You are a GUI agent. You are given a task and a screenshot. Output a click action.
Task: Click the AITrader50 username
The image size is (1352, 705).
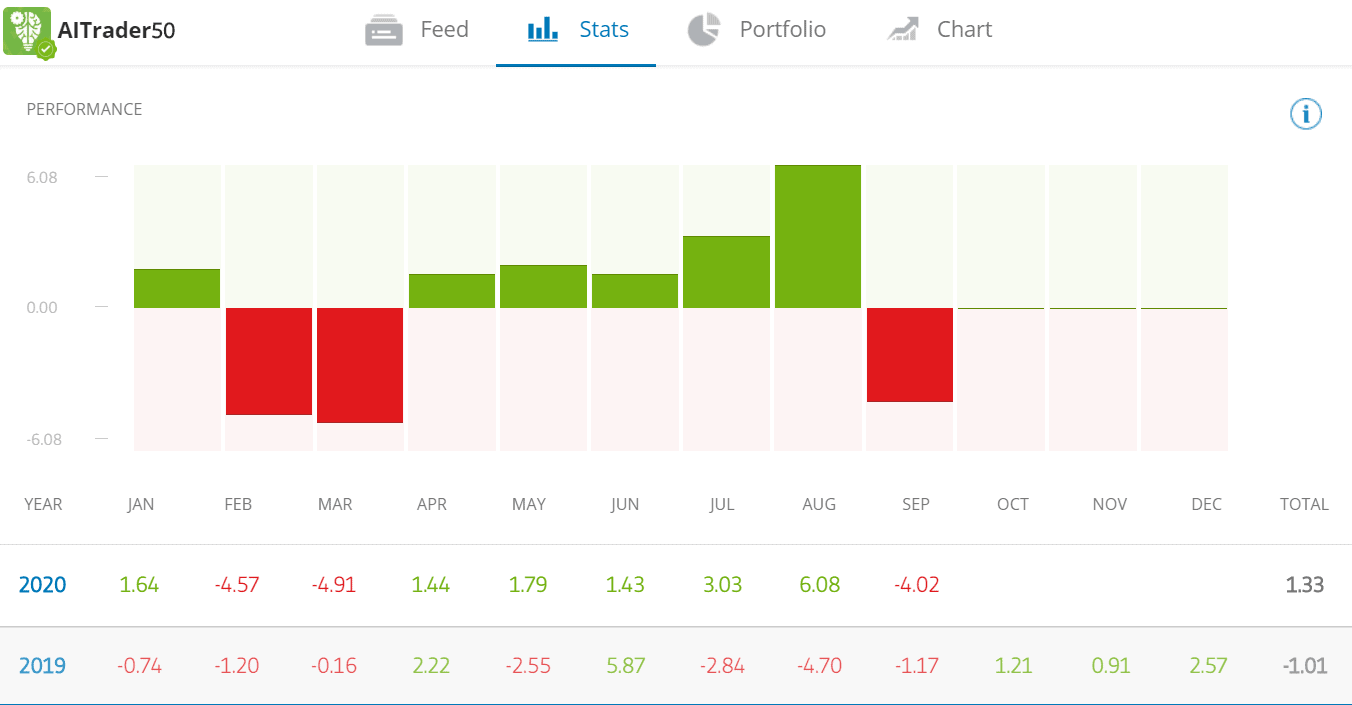coord(116,31)
